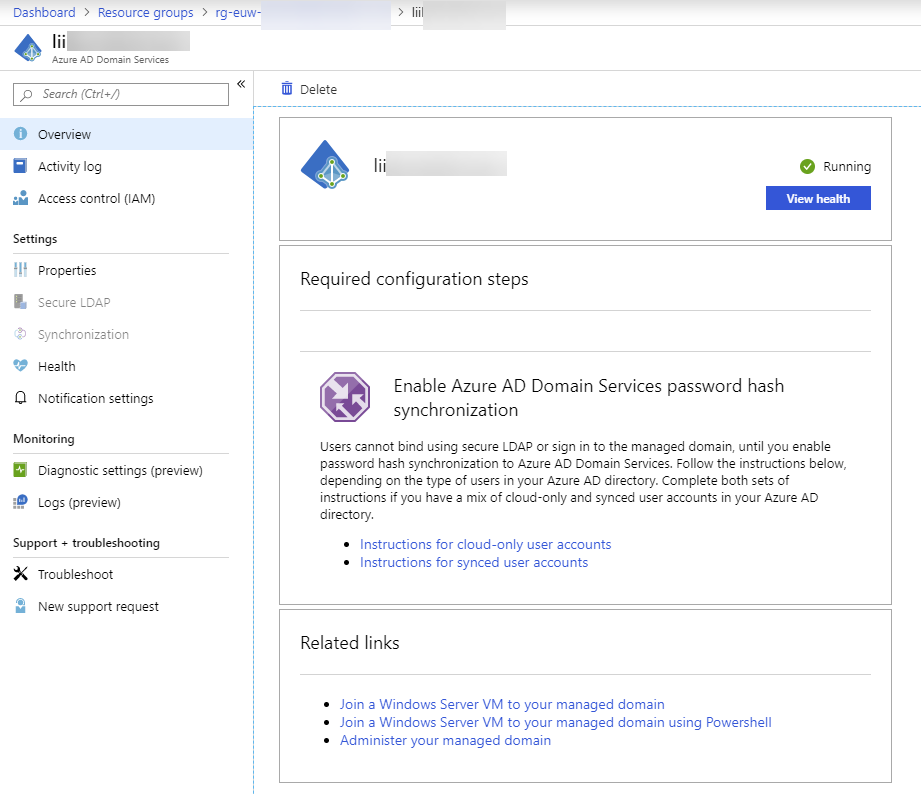Select Troubleshoot under Support
Viewport: 921px width, 794px height.
coord(126,574)
